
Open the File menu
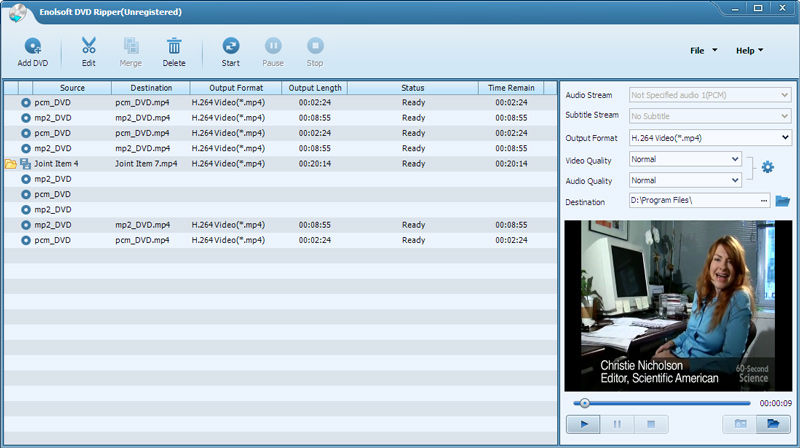703,51
